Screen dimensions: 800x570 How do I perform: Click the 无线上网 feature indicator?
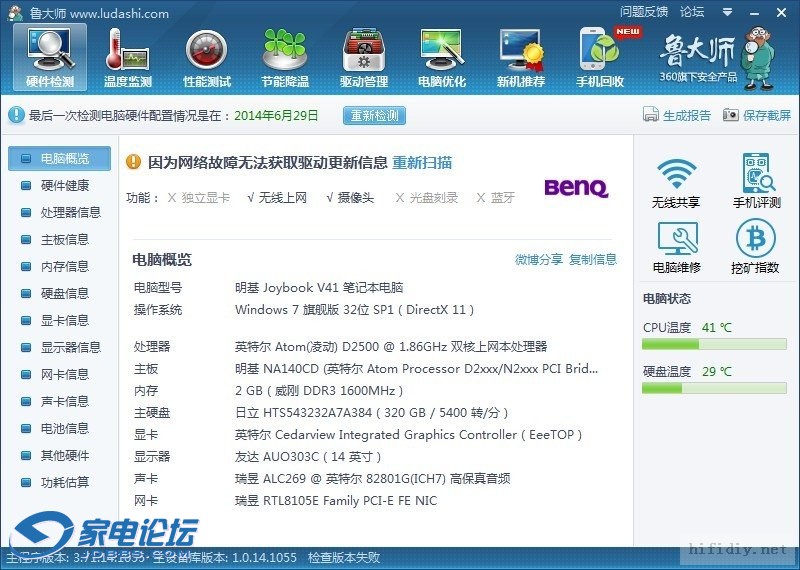[277, 197]
